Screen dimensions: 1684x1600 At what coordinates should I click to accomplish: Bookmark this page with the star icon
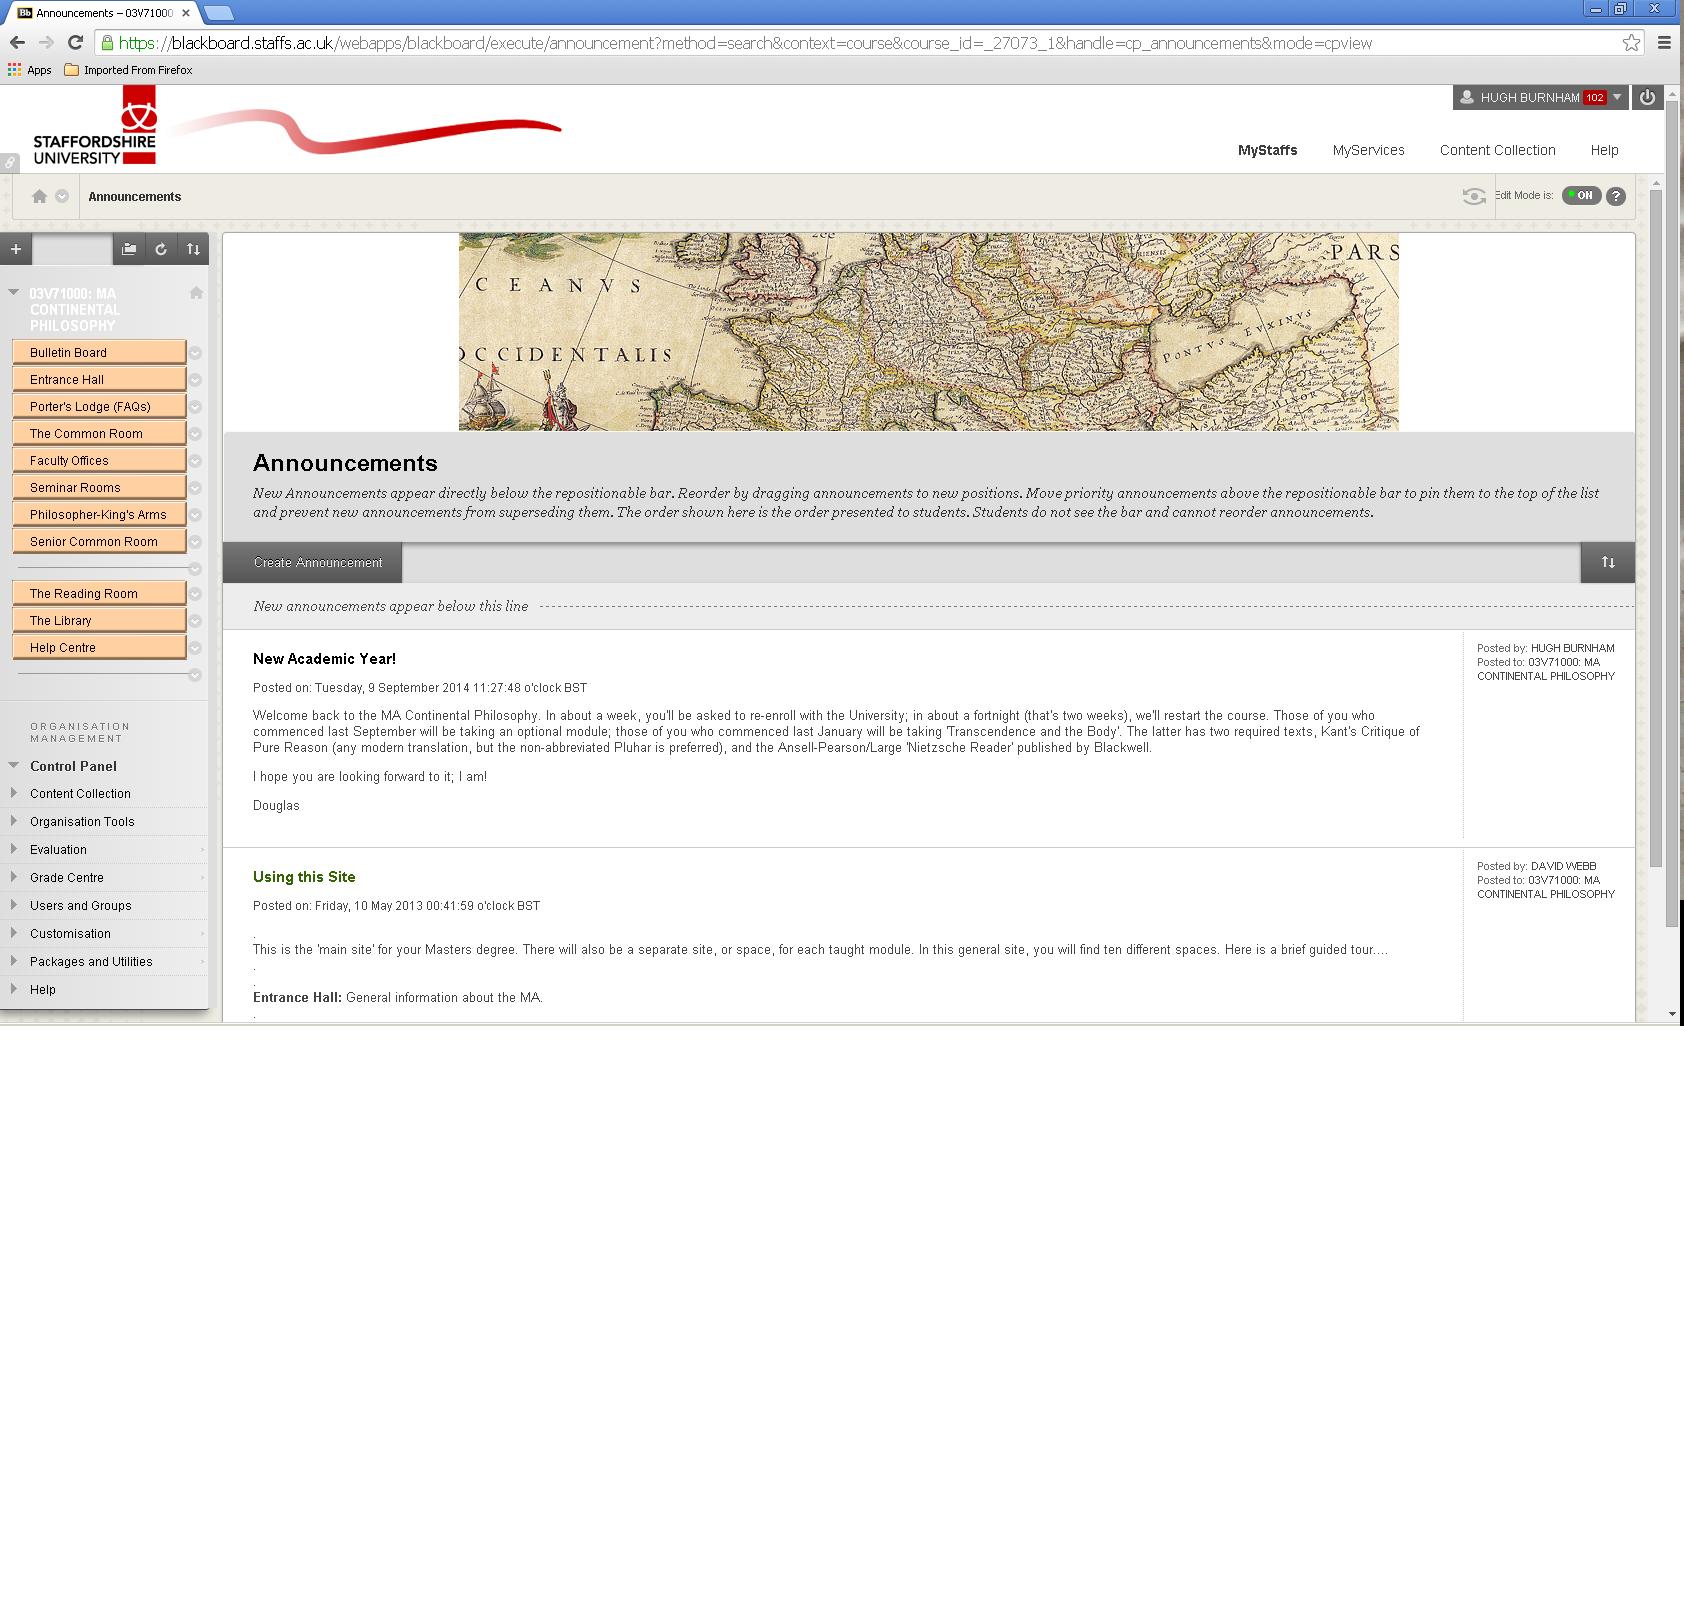pyautogui.click(x=1631, y=42)
